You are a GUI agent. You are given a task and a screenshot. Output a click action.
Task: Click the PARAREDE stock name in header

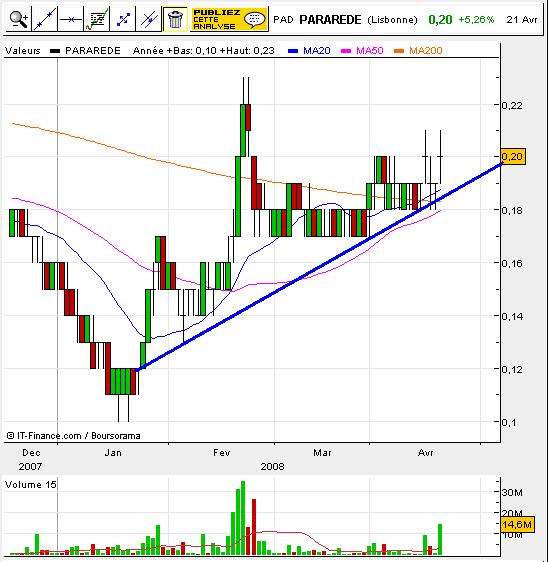pyautogui.click(x=330, y=20)
